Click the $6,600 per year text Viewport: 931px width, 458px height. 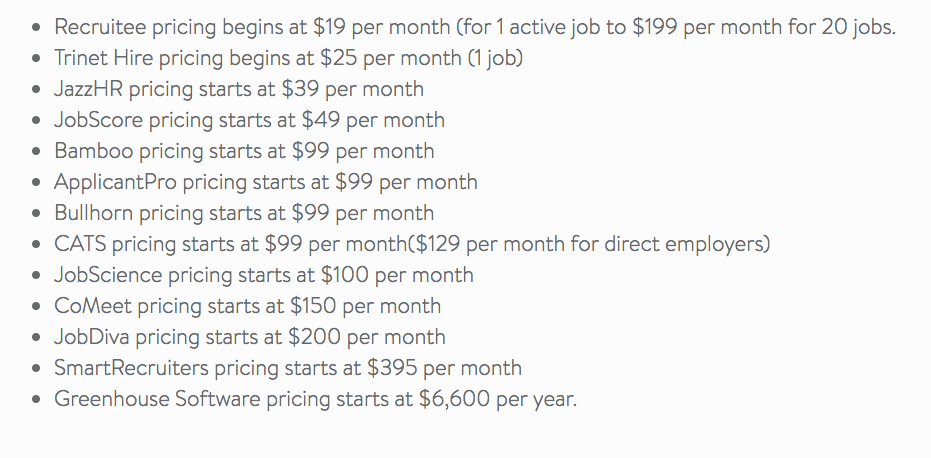pyautogui.click(x=498, y=398)
